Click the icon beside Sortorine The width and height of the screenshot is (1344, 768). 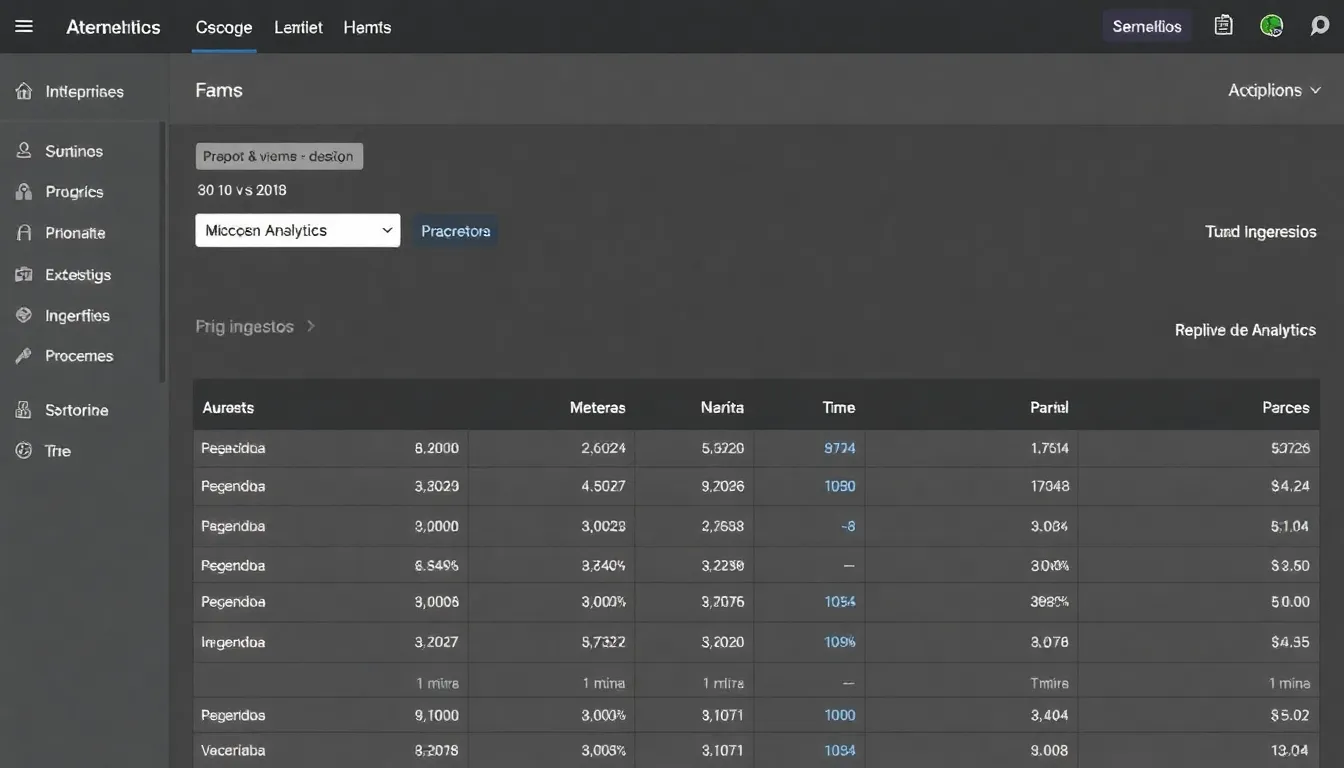(24, 410)
